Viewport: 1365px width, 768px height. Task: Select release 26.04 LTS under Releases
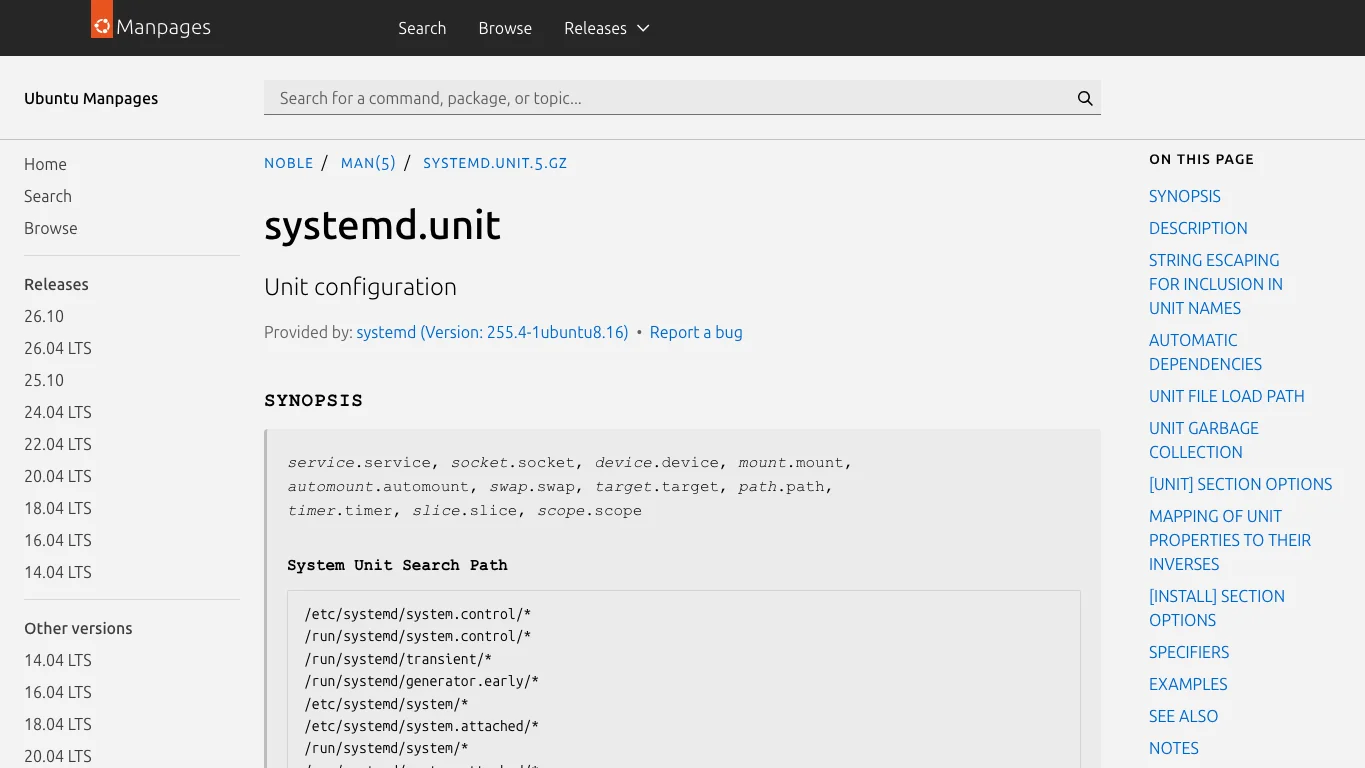[58, 348]
